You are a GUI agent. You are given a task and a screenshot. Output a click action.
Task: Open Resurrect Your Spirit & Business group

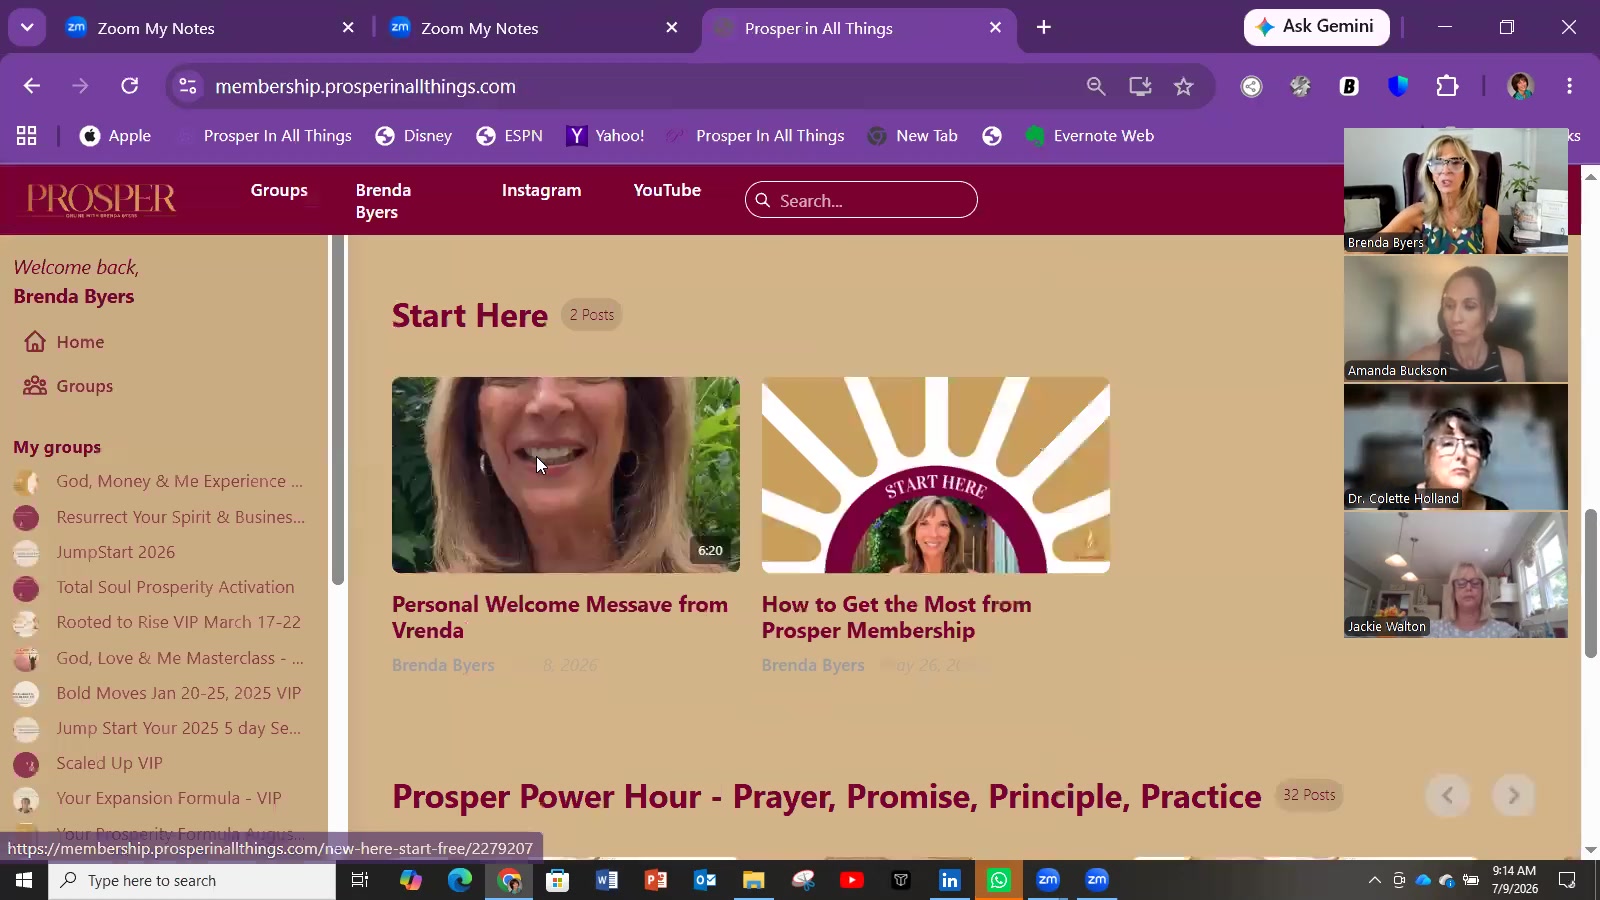coord(160,517)
